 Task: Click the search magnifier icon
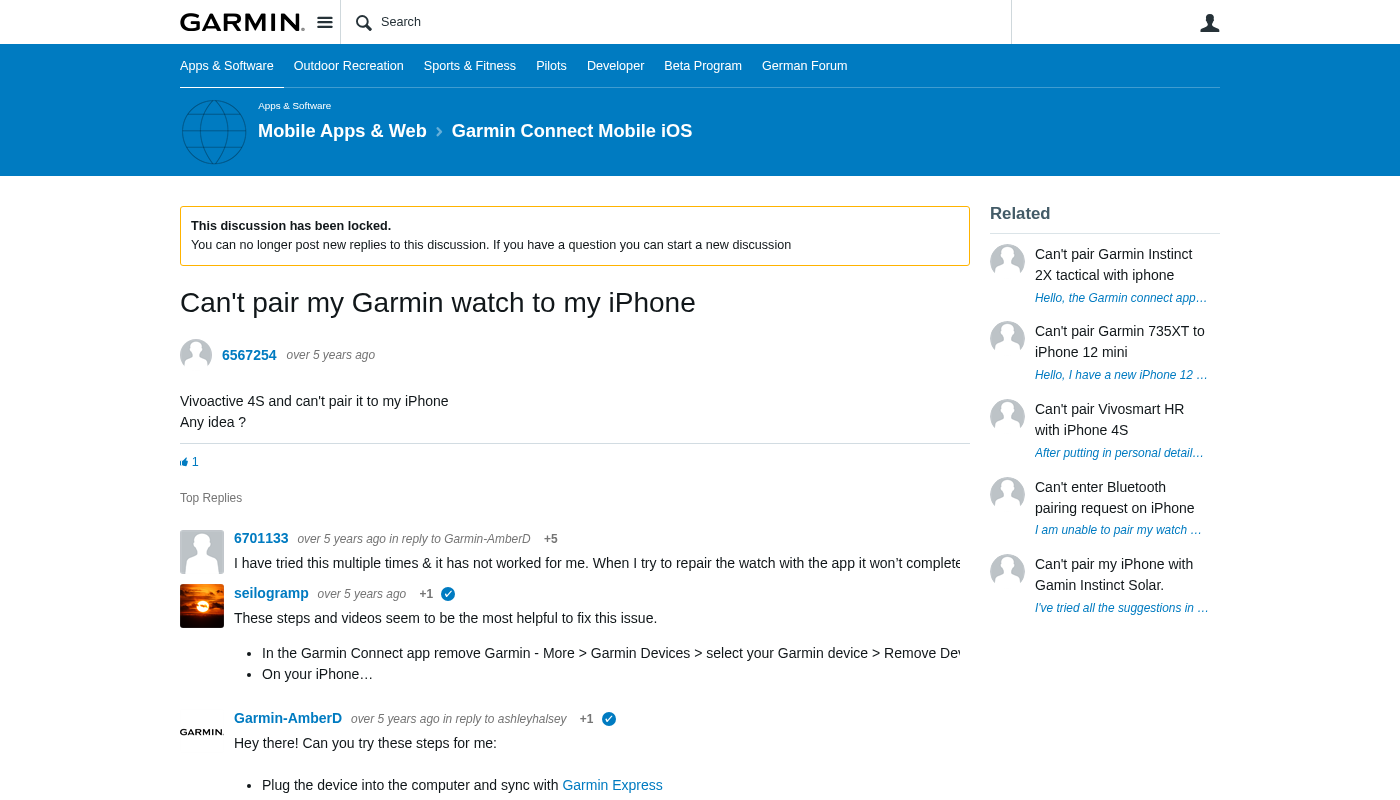click(x=363, y=23)
